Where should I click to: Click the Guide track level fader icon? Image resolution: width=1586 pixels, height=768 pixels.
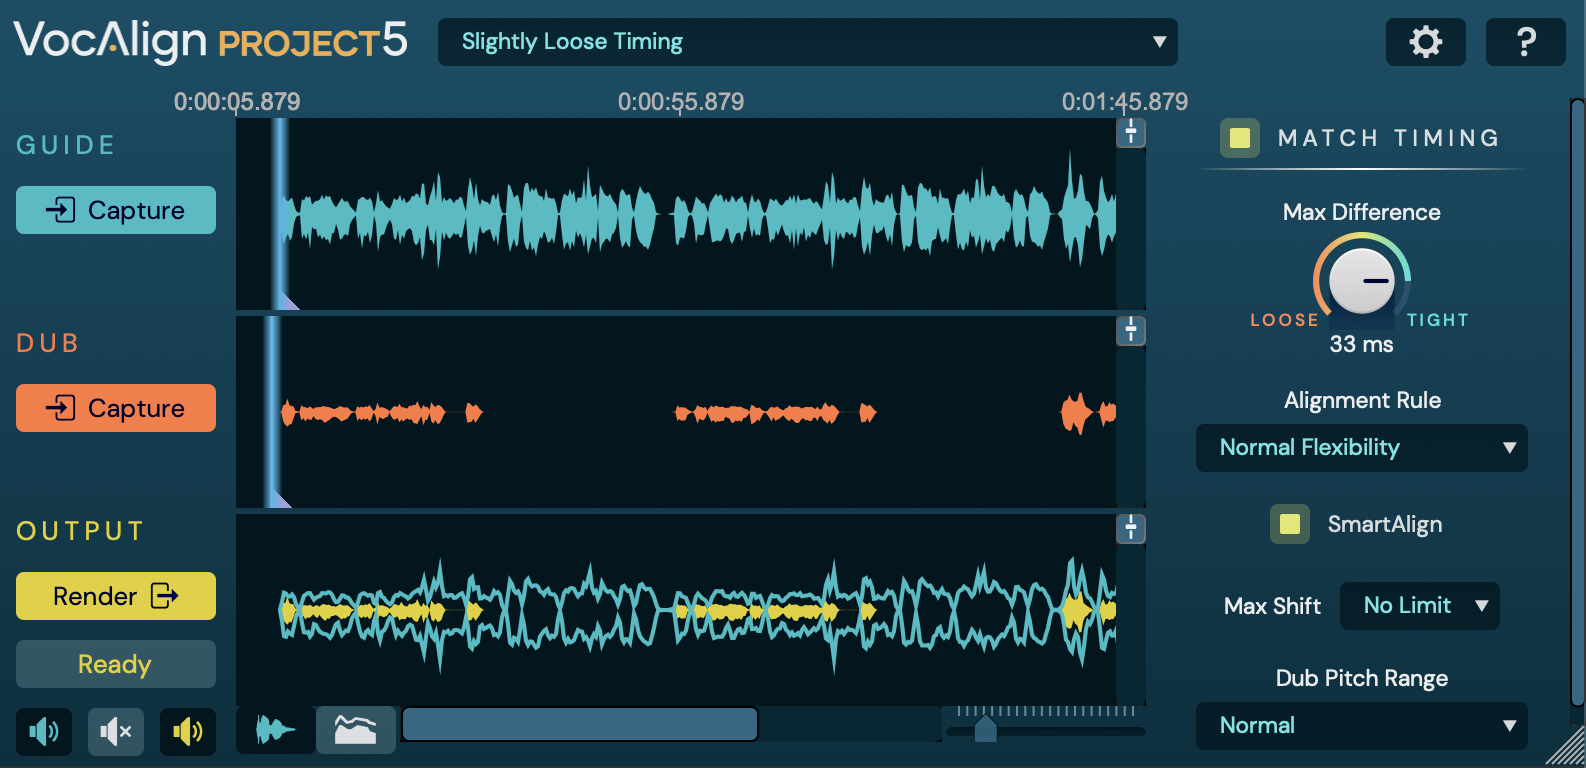(1131, 133)
